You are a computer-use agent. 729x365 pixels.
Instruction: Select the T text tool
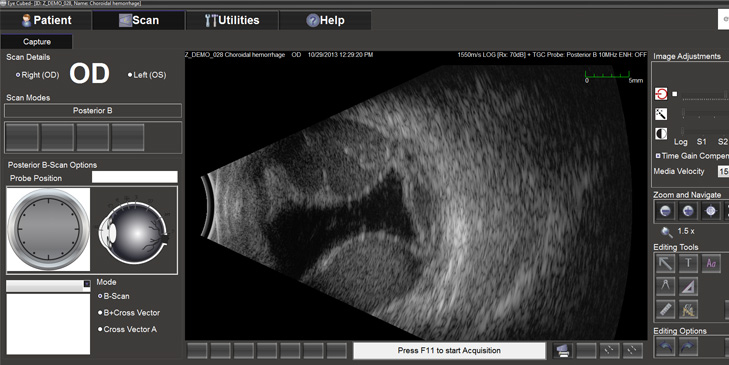(688, 264)
